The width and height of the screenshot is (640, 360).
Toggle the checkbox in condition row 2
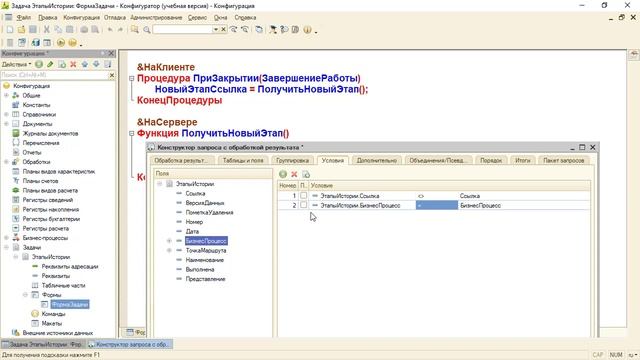coord(303,205)
